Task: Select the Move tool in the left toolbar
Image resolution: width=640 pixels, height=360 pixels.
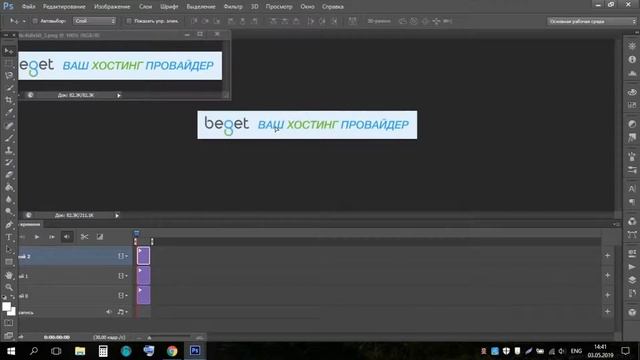Action: [x=9, y=51]
